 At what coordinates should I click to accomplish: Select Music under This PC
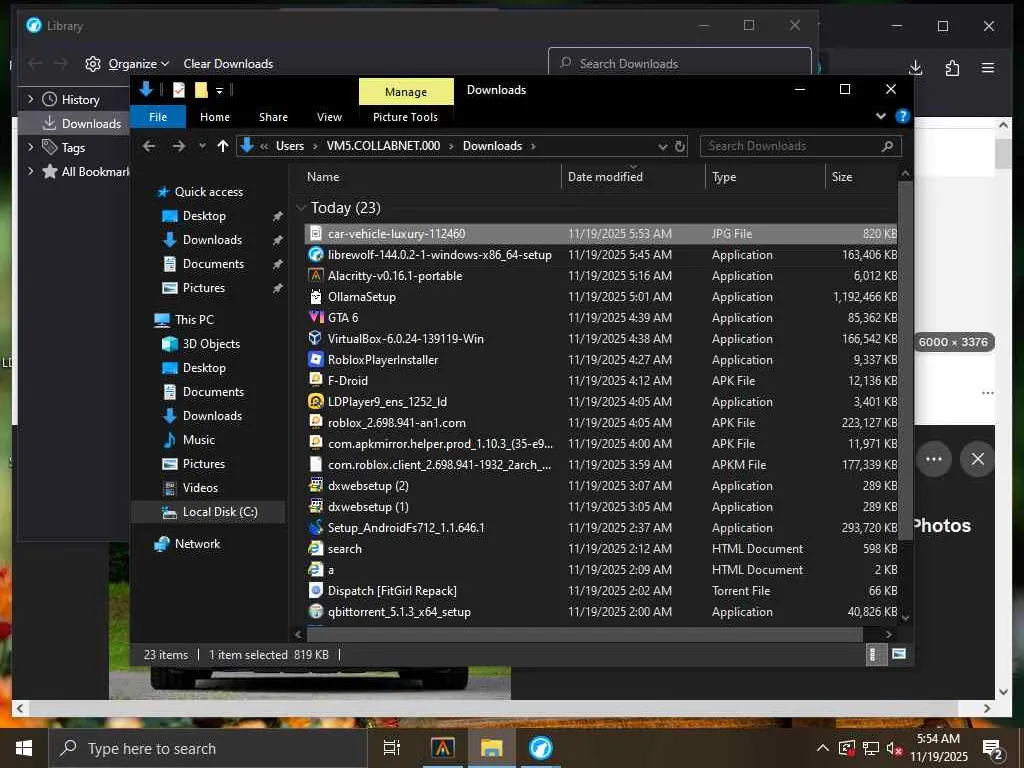pos(199,440)
